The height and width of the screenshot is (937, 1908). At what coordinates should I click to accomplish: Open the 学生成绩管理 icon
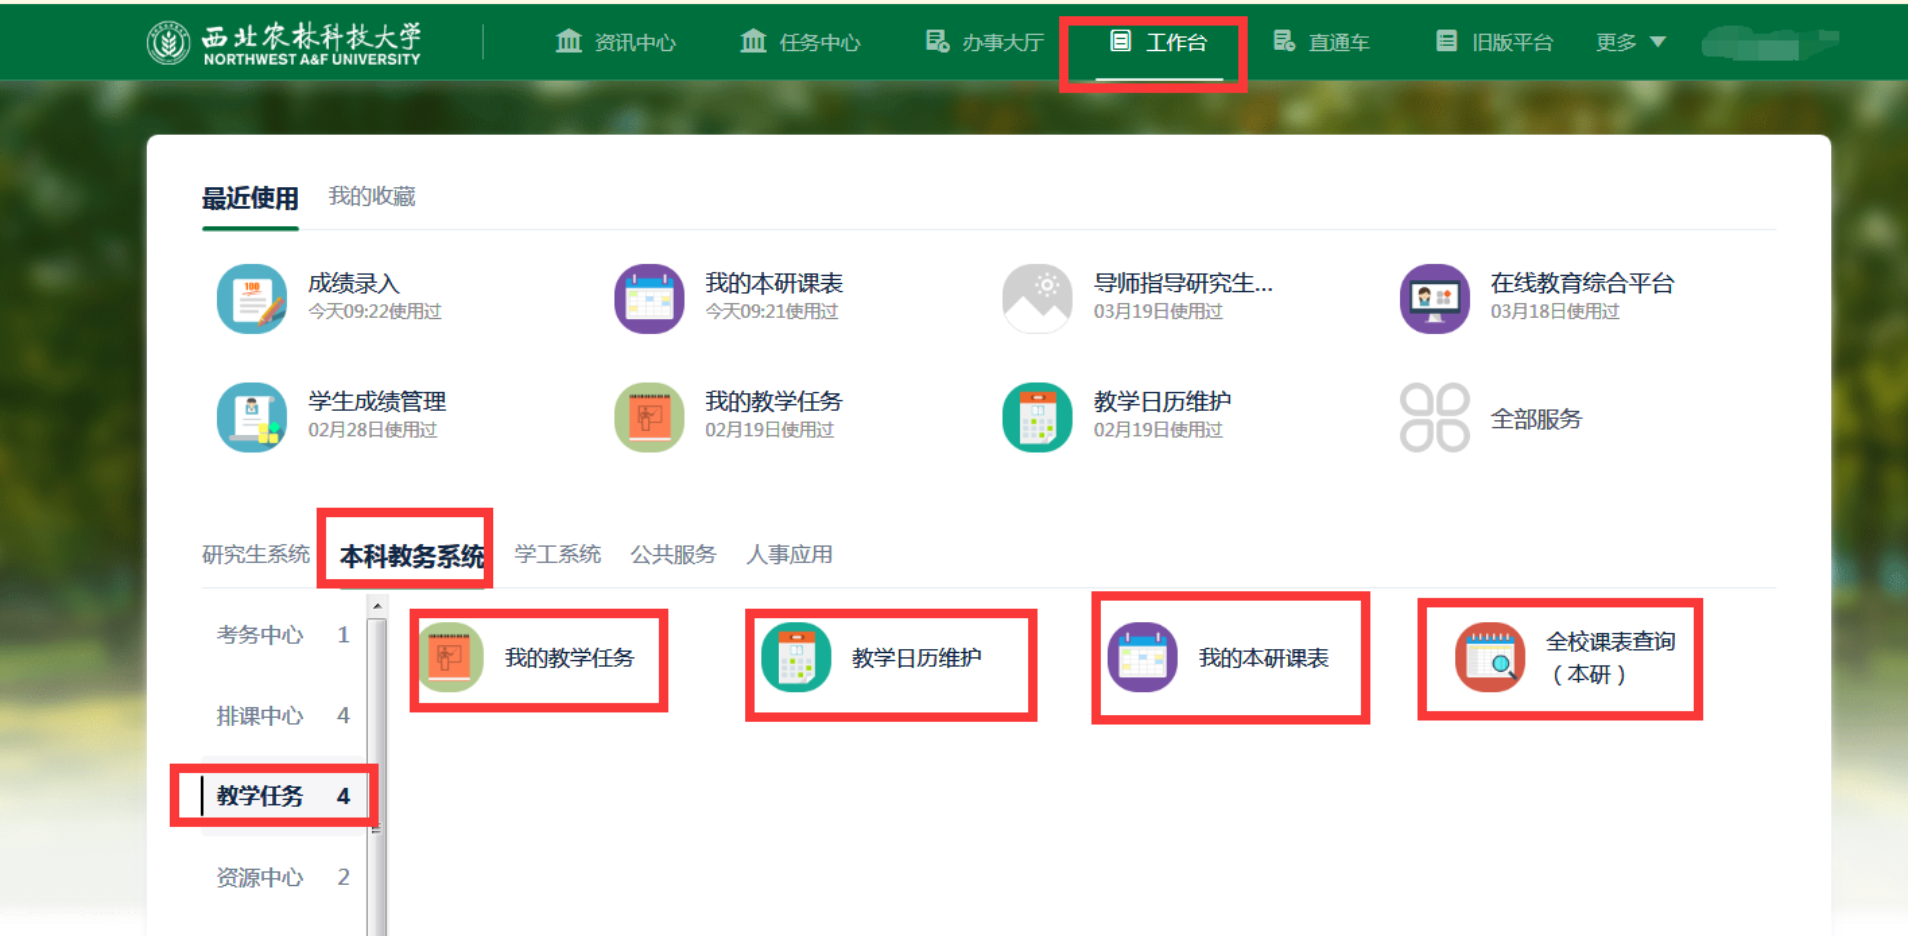(x=251, y=417)
